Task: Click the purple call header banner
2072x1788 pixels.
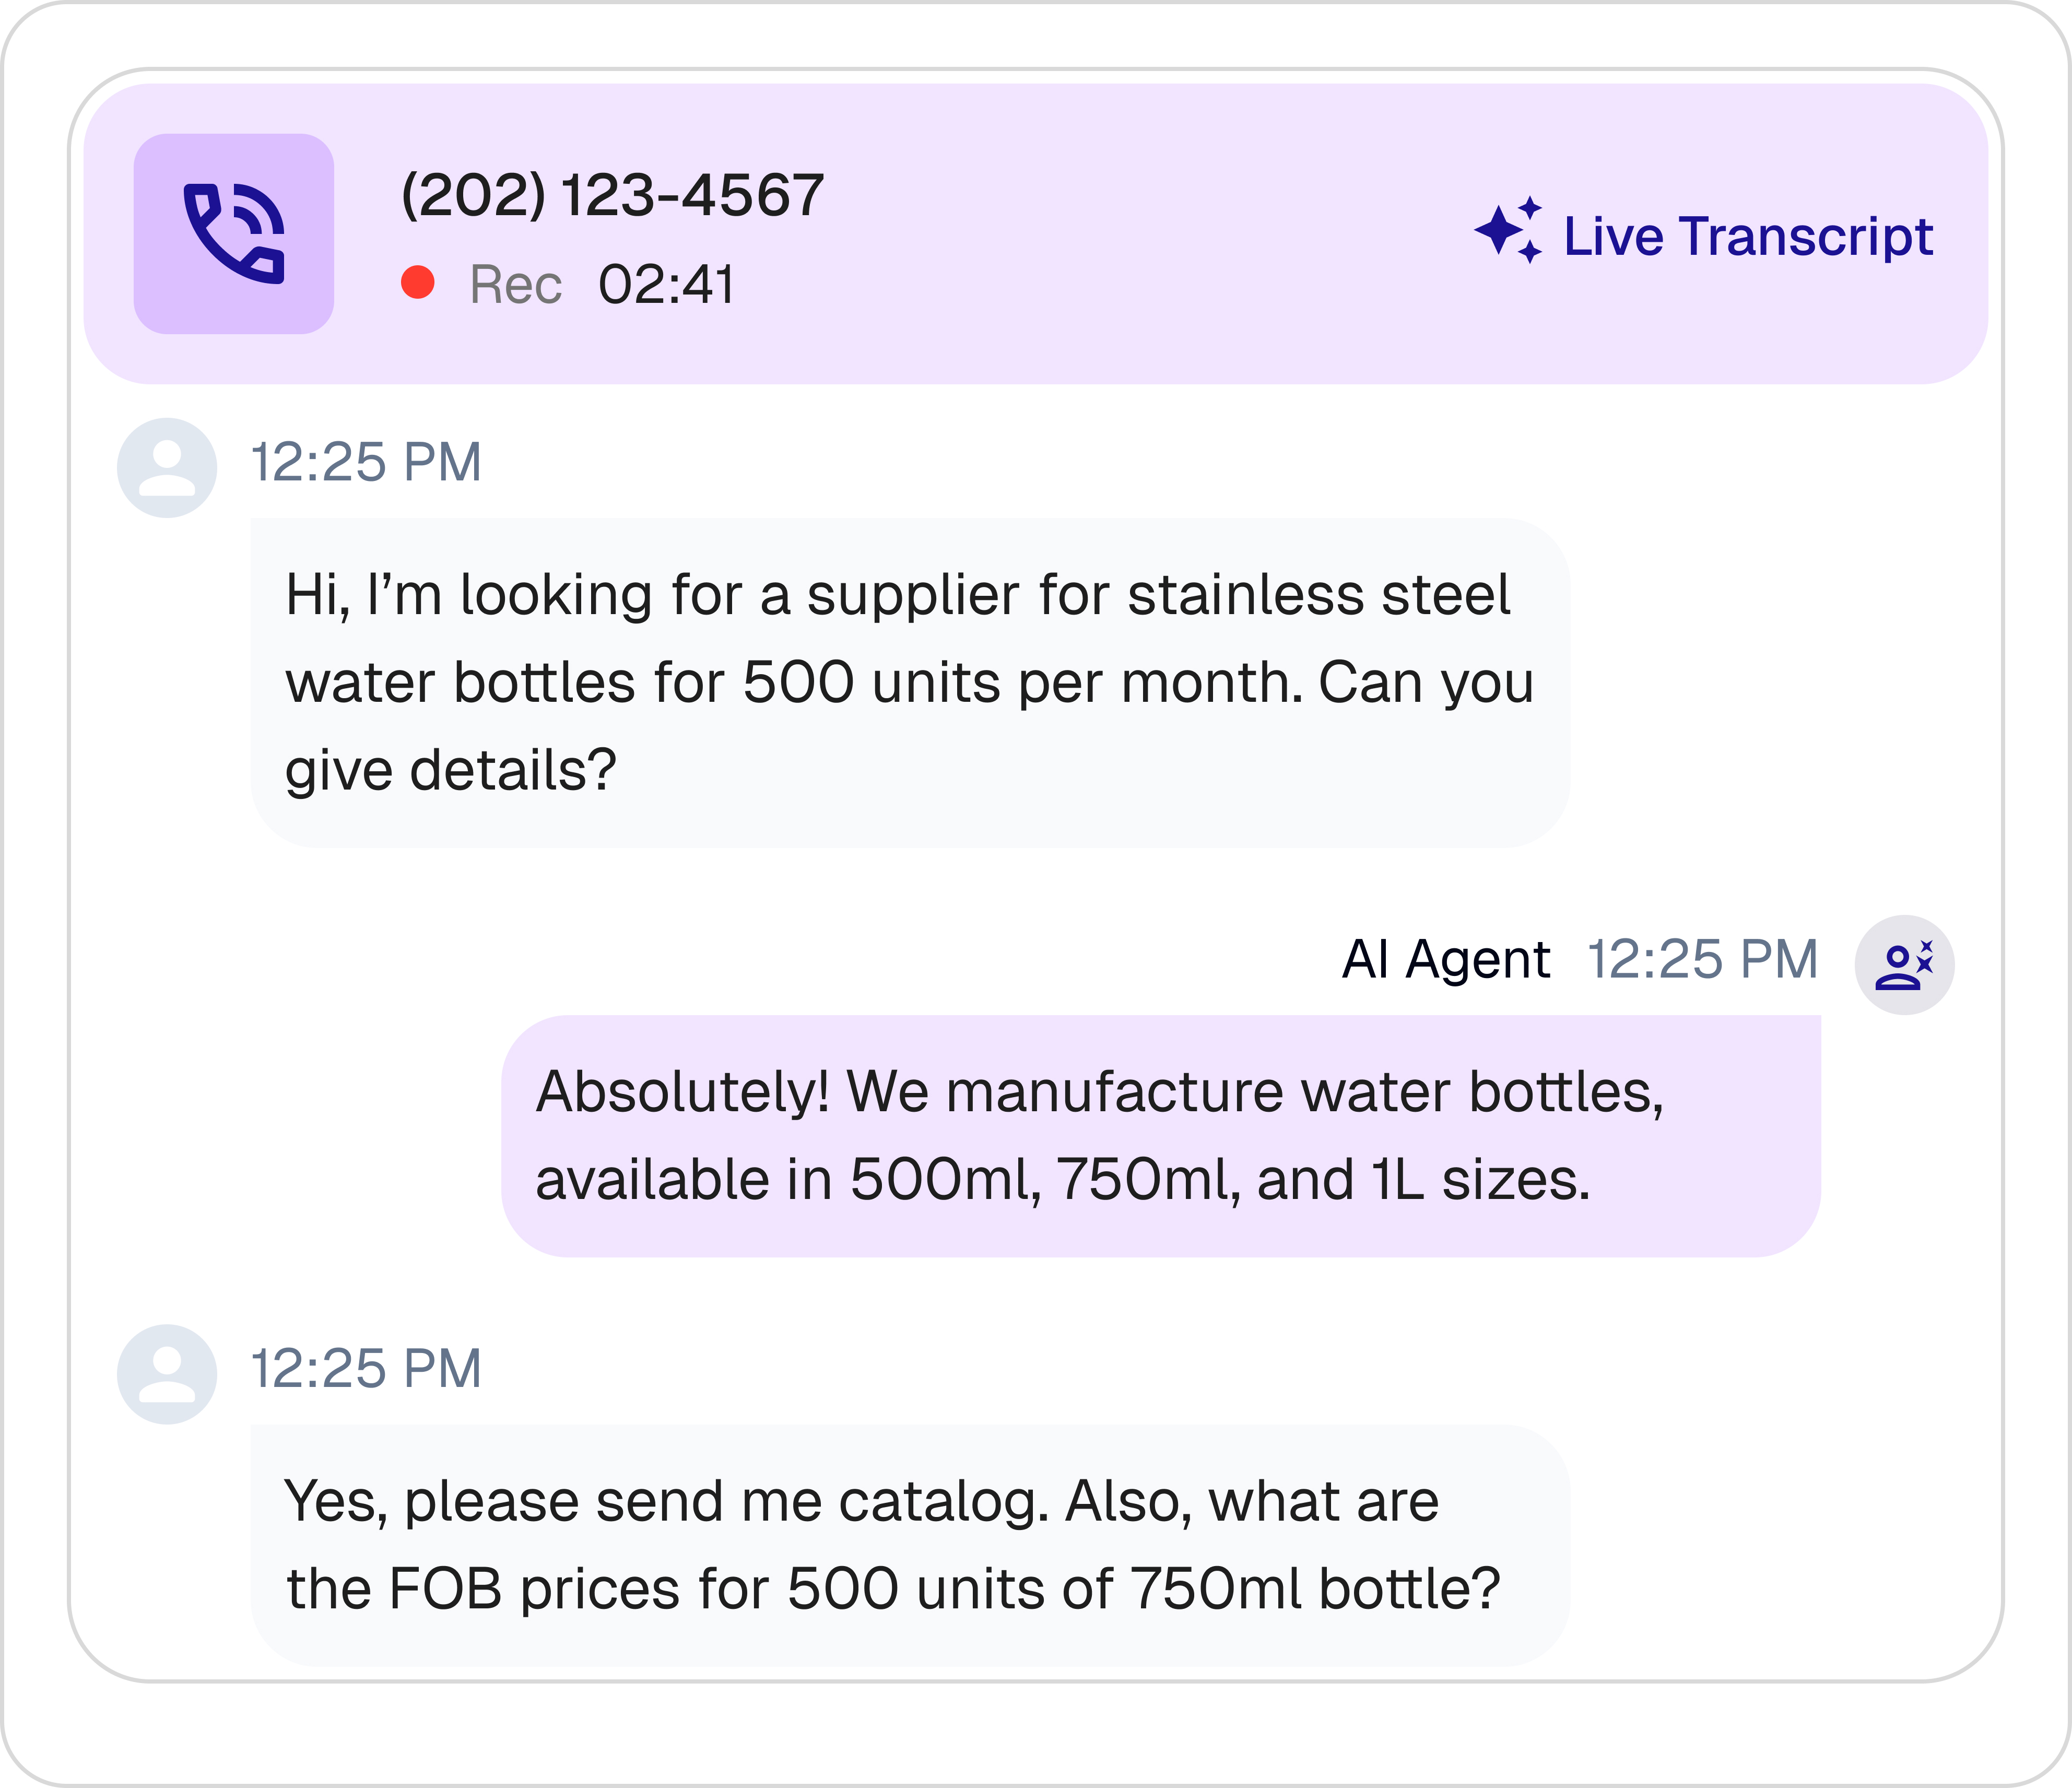Action: pyautogui.click(x=1035, y=234)
